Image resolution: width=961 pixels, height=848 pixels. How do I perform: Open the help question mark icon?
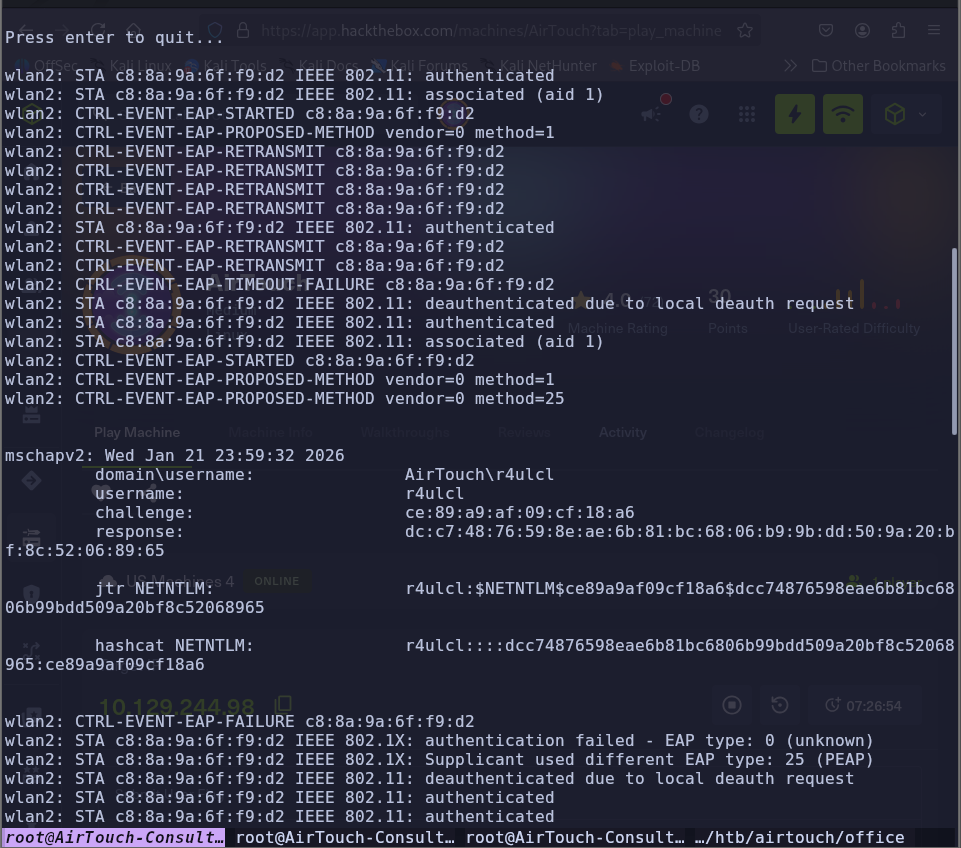699,114
